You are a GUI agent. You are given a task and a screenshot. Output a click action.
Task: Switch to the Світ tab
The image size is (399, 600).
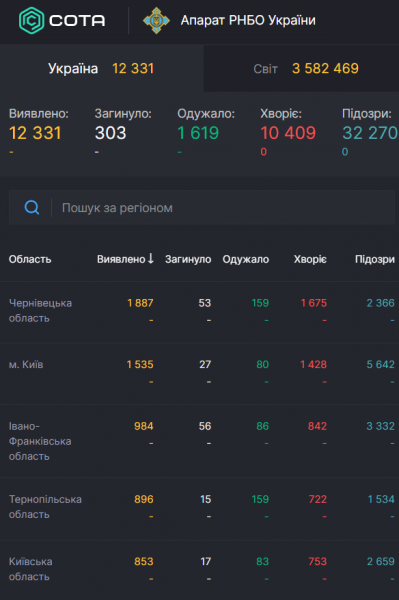click(x=301, y=68)
